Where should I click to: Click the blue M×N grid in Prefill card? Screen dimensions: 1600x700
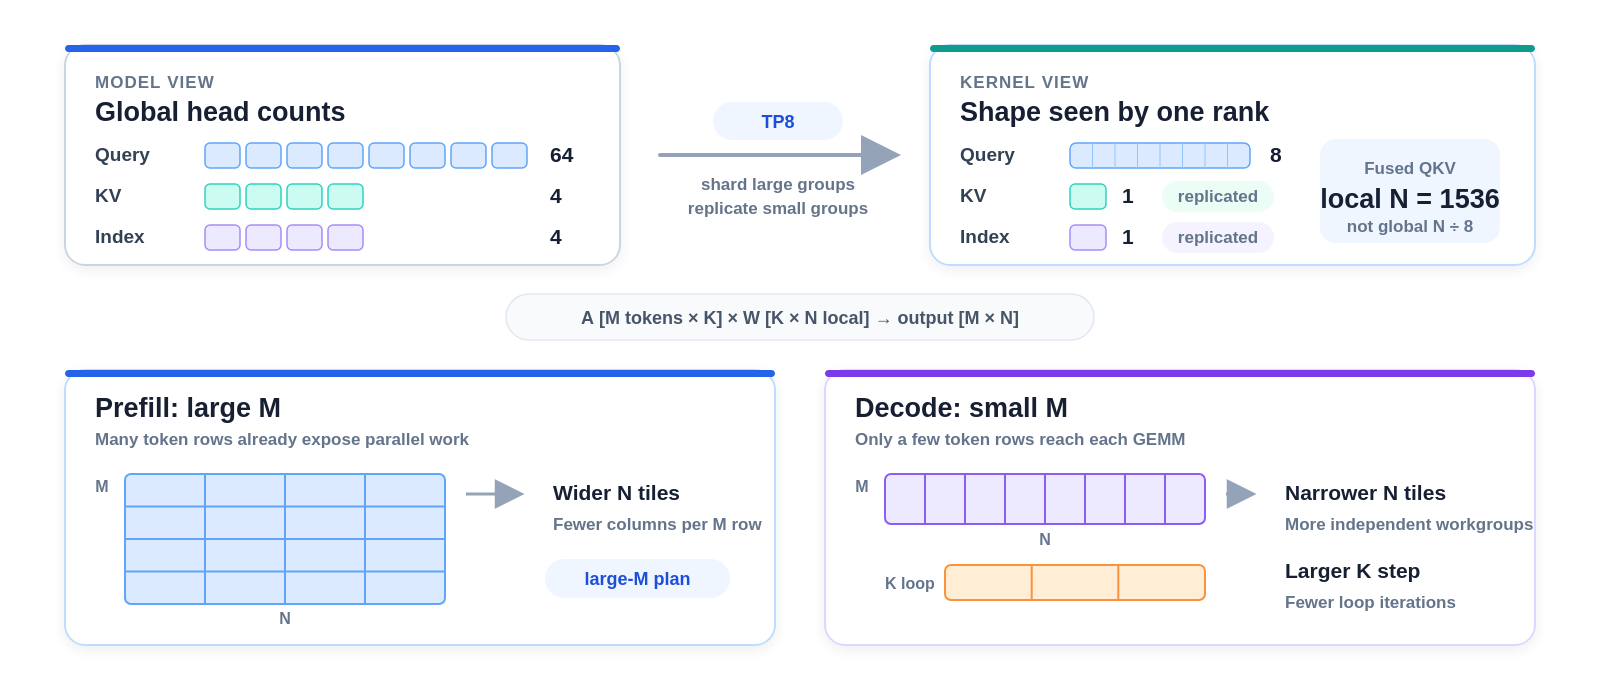click(285, 539)
